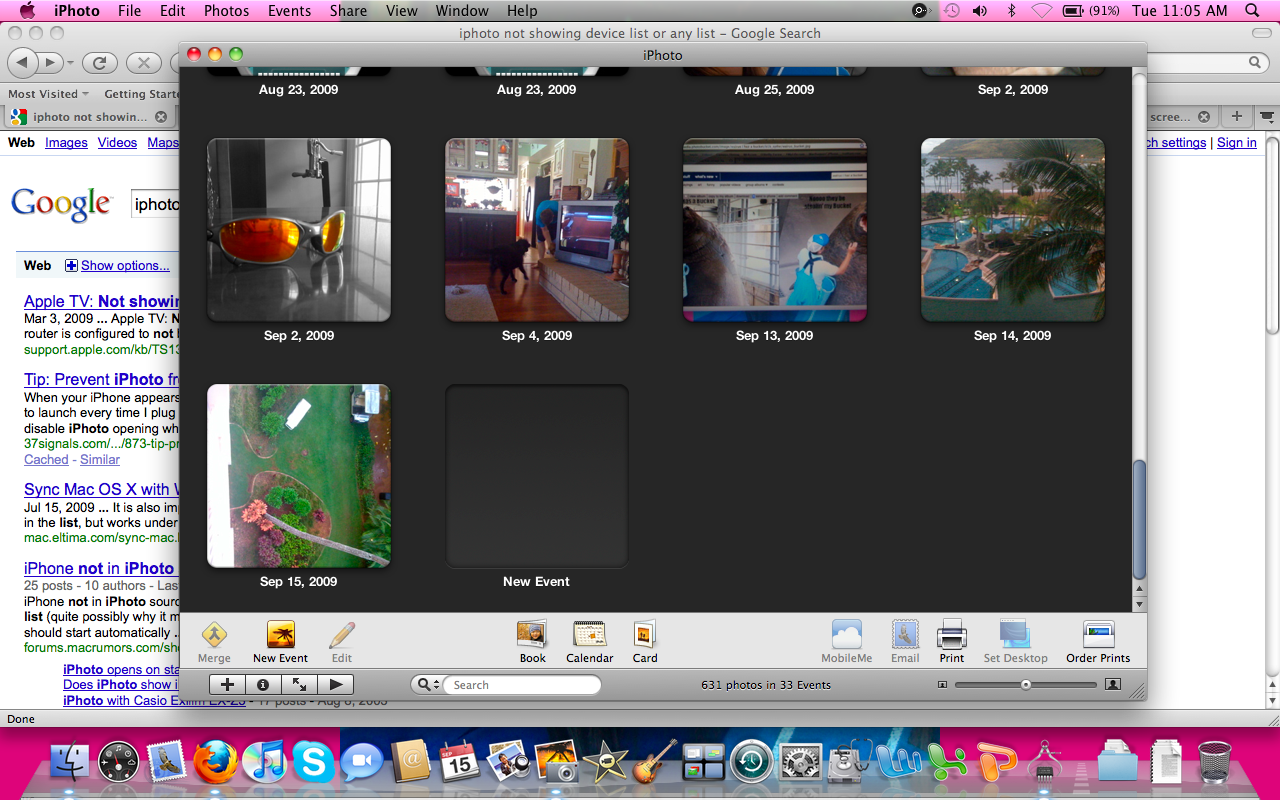Screen dimensions: 1280x800
Task: Click the Images link on the Google page
Action: tap(66, 143)
